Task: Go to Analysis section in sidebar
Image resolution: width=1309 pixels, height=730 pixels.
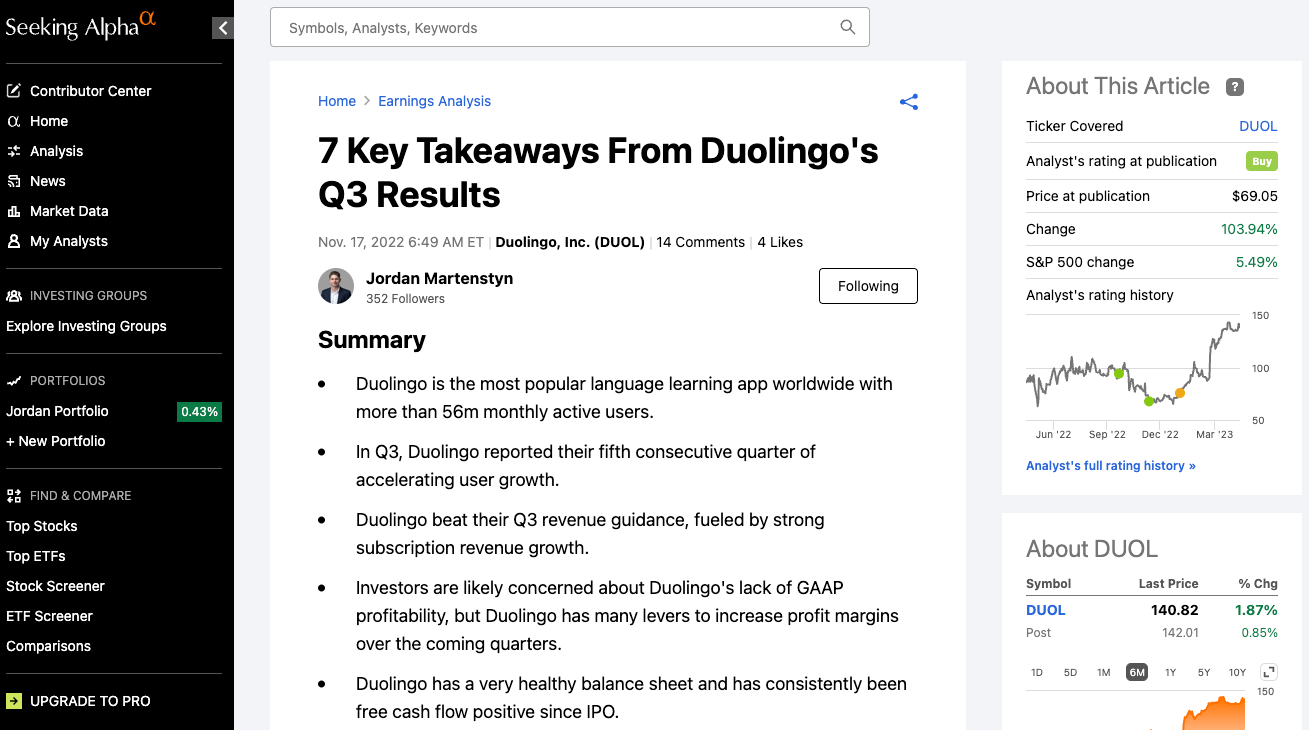Action: [57, 151]
